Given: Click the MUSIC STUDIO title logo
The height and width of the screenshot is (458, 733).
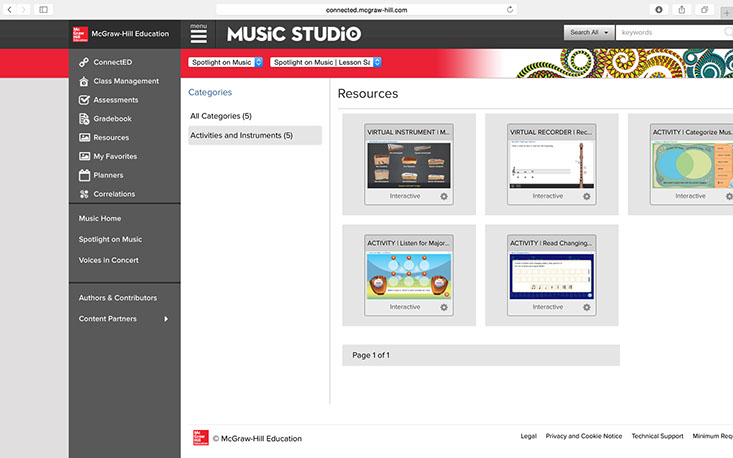Looking at the screenshot, I should 294,34.
